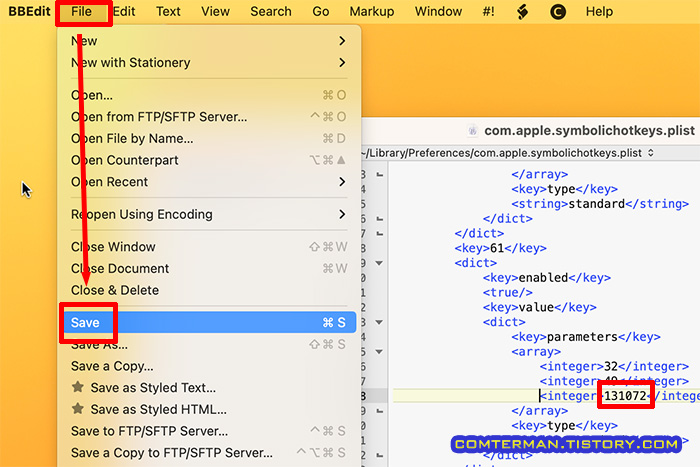Expand the Open Recent submenu
700x467 pixels.
(x=209, y=182)
